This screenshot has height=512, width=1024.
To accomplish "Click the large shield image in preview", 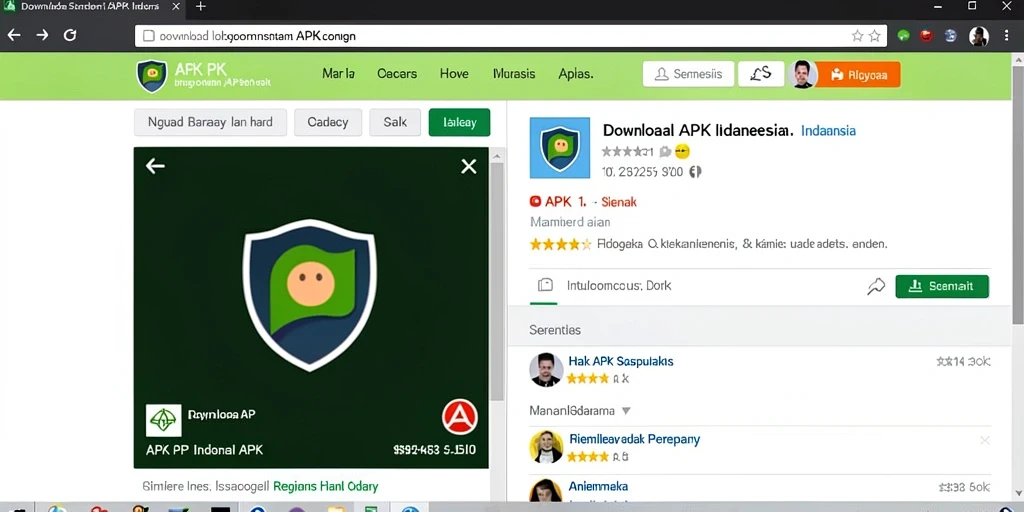I will click(x=310, y=295).
